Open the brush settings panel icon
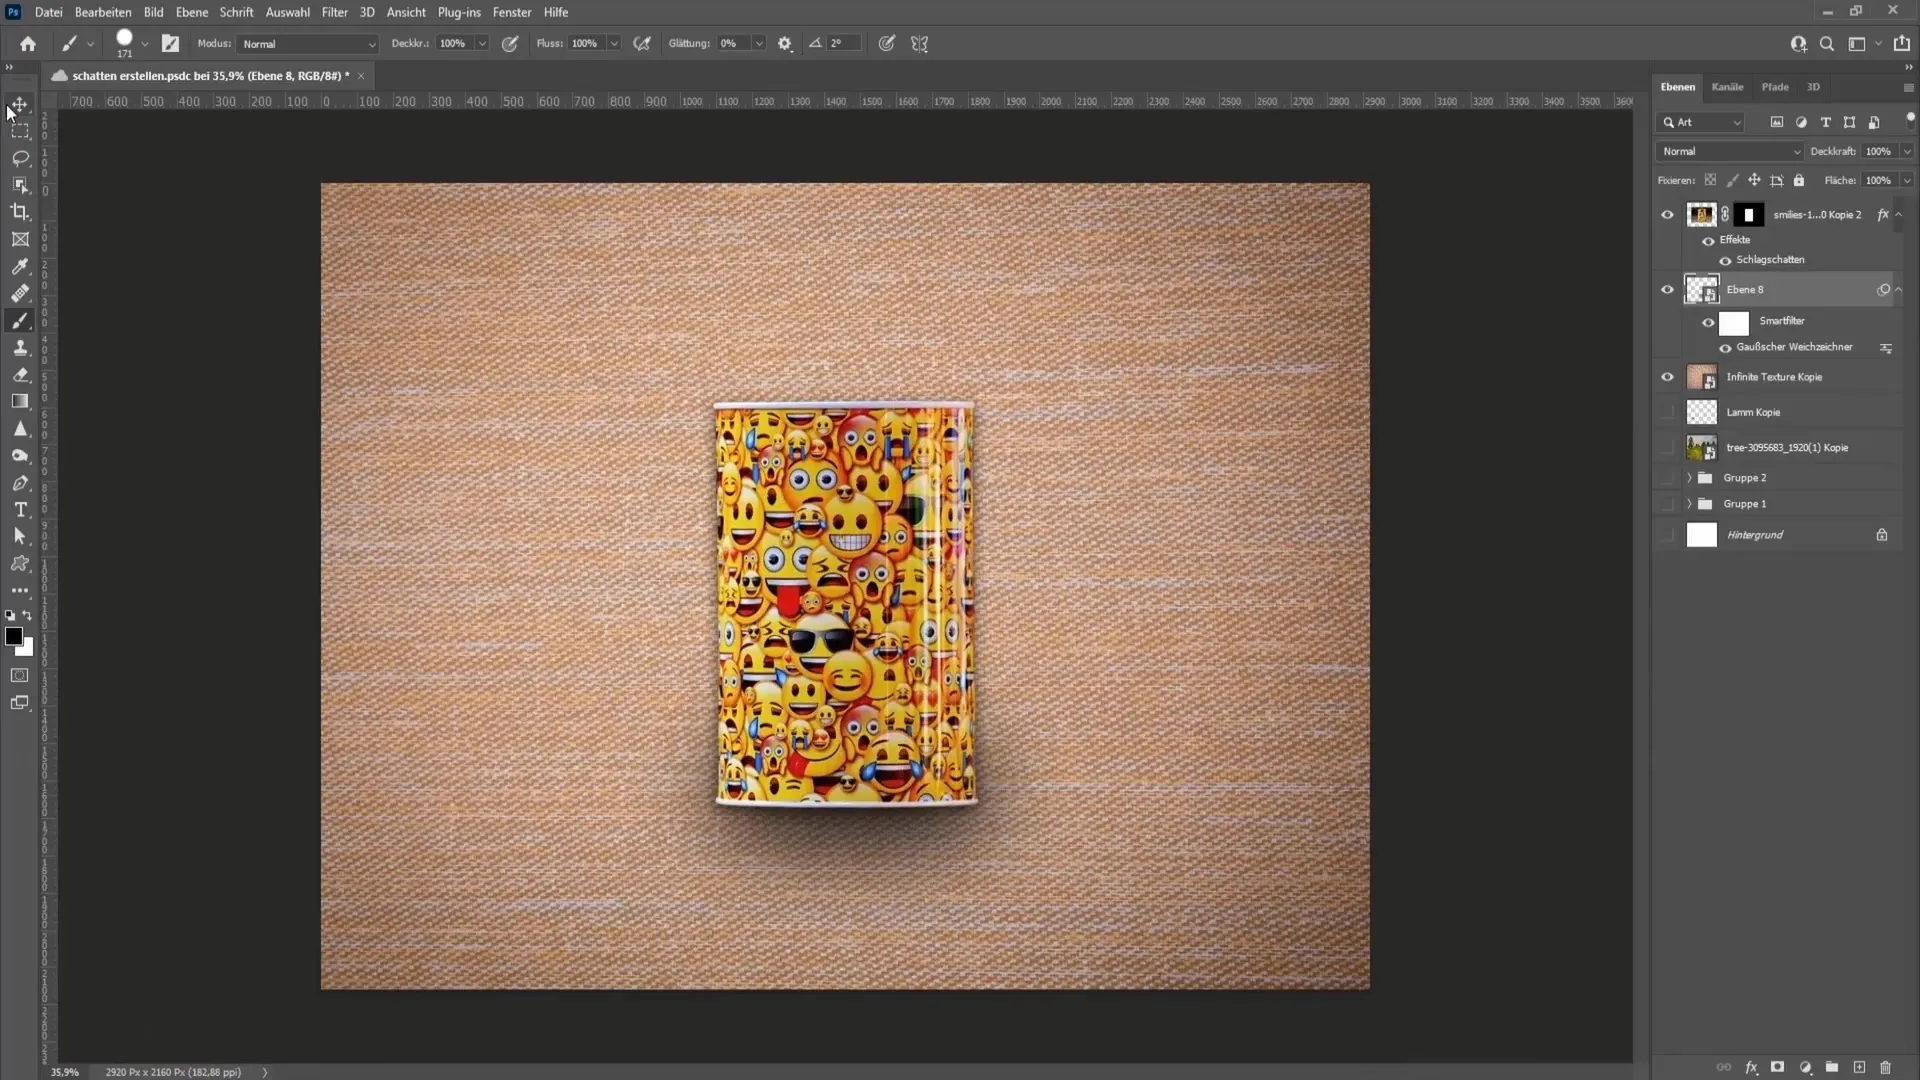Image resolution: width=1920 pixels, height=1080 pixels. [x=171, y=43]
